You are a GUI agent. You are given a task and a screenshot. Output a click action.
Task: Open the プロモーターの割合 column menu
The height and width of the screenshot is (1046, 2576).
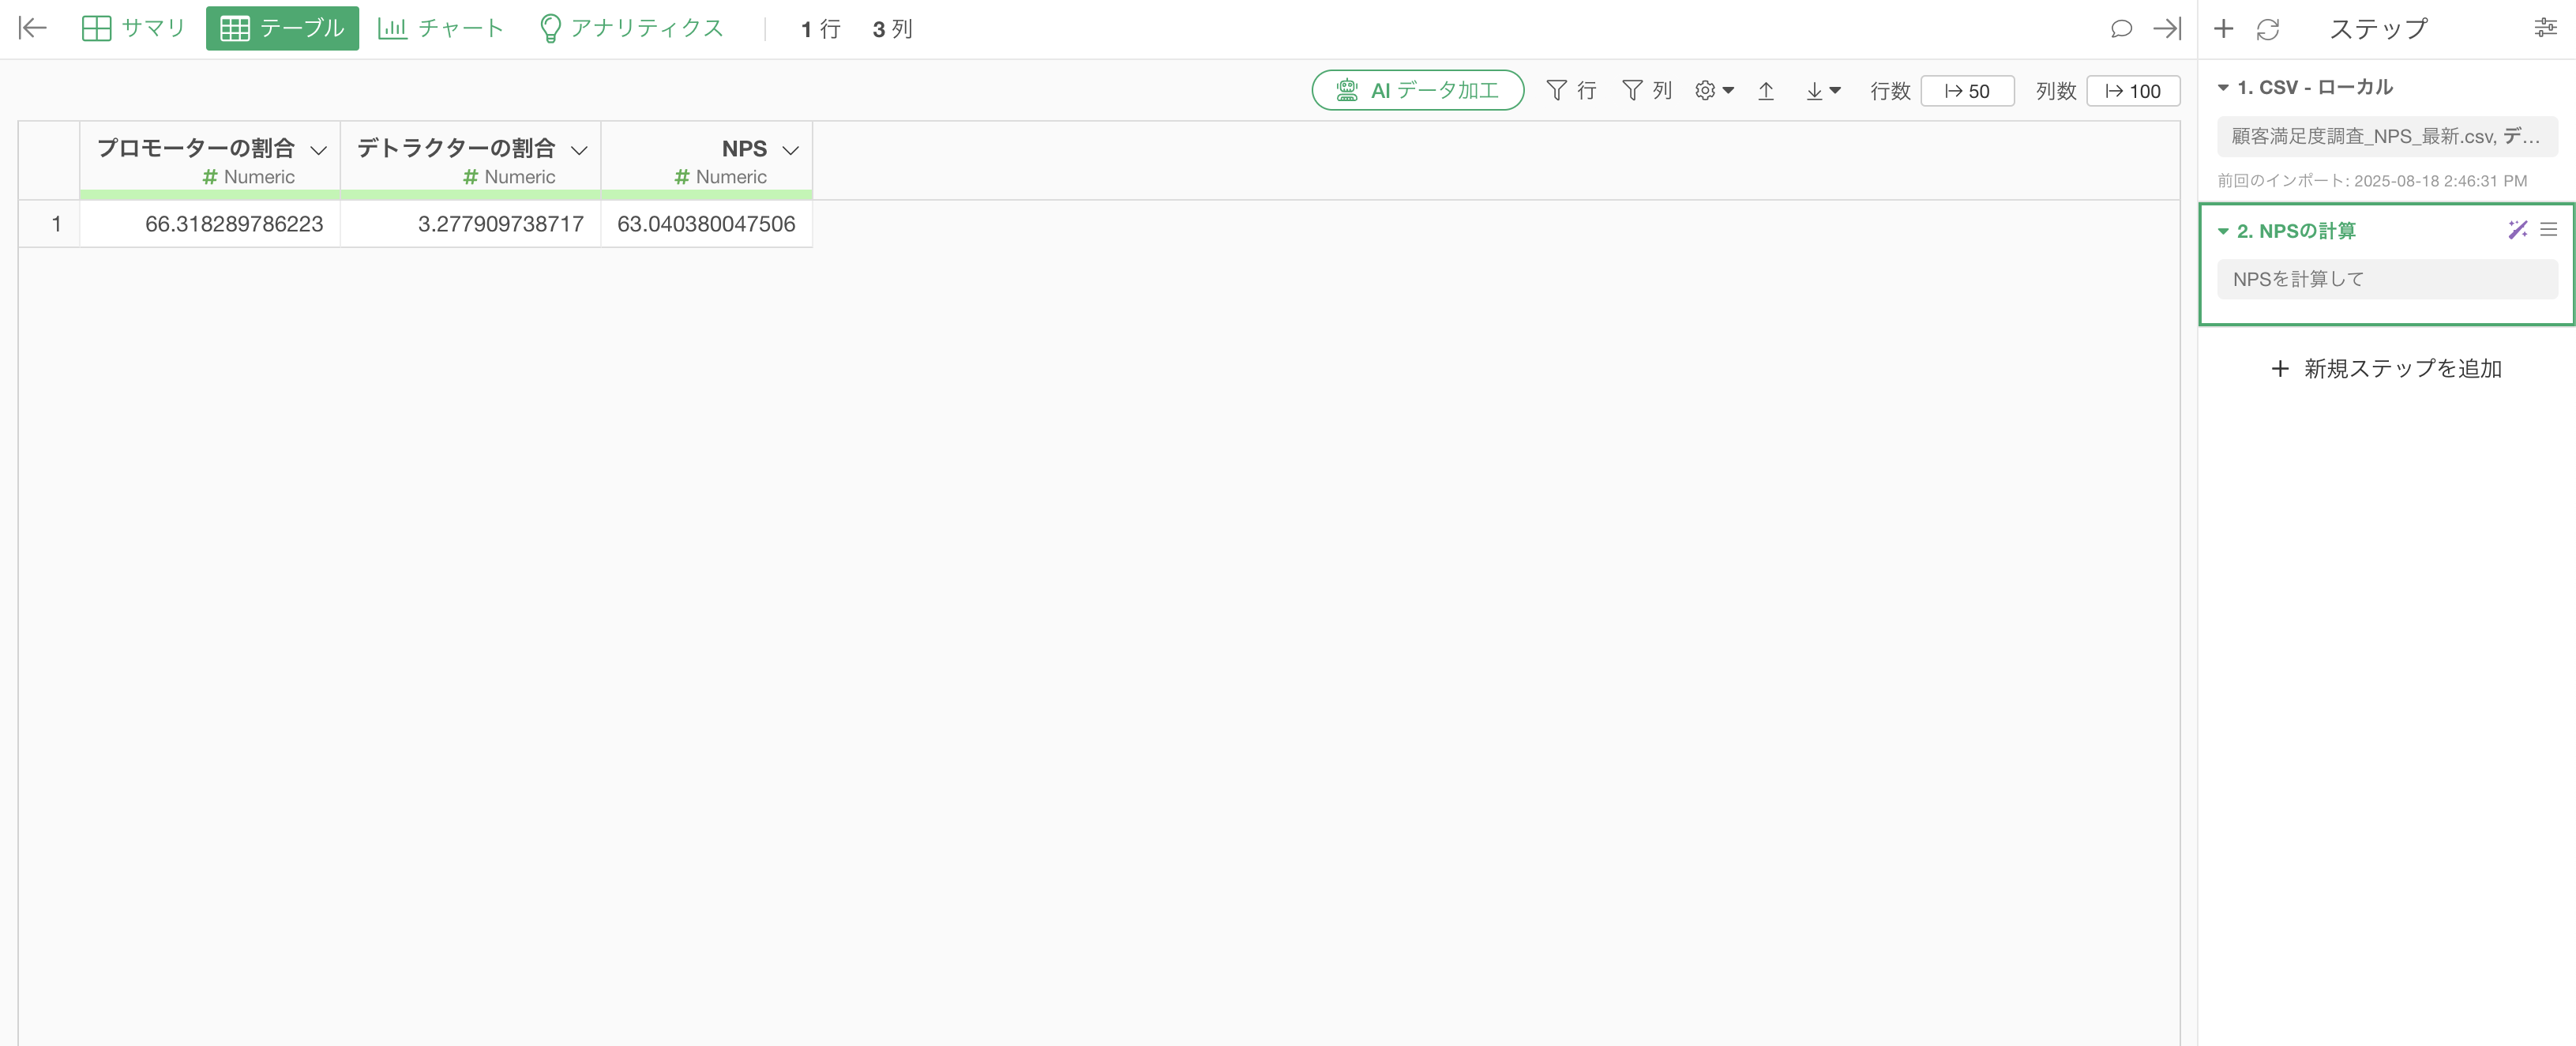pos(318,150)
